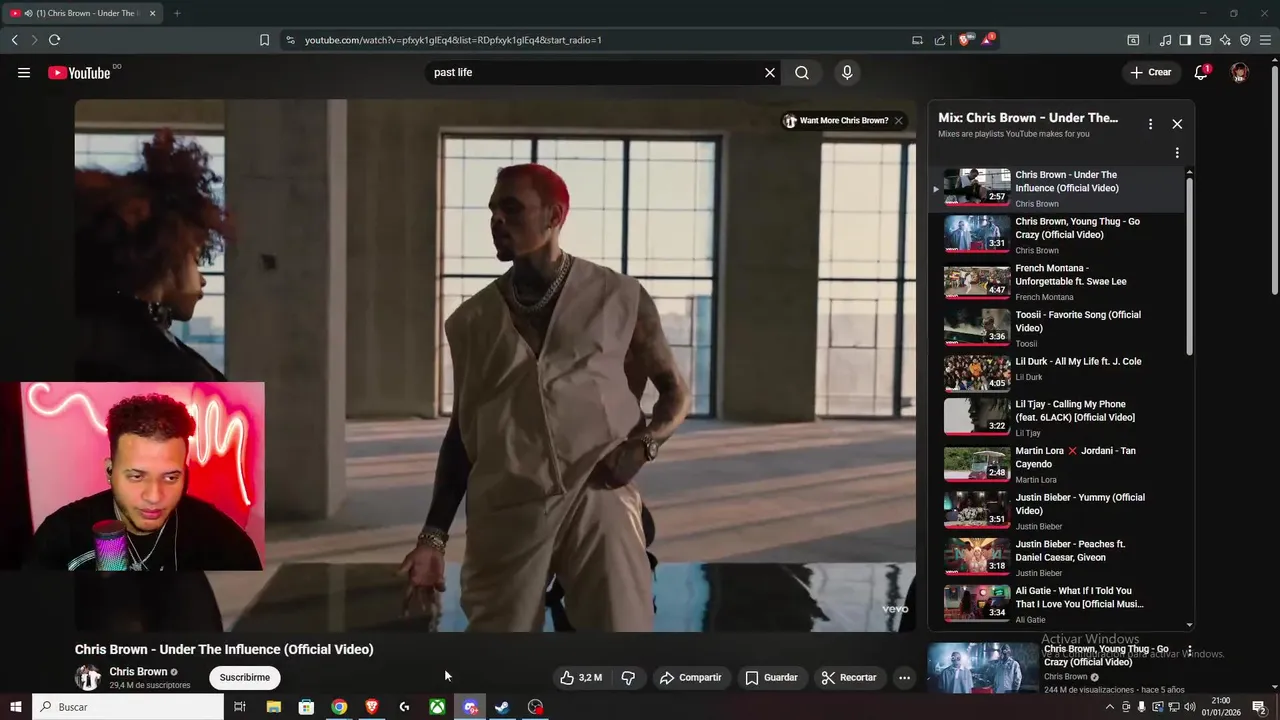
Task: Open the recommended Go Crazy video thumbnail below
Action: coord(982,668)
